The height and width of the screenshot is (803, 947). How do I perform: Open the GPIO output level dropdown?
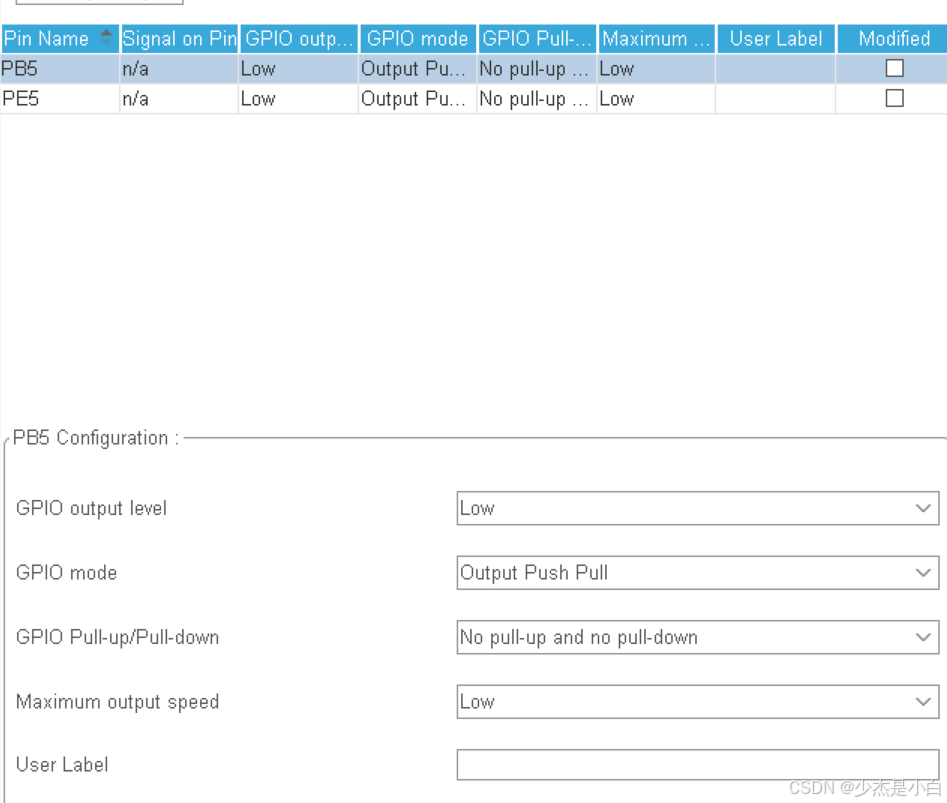pyautogui.click(x=698, y=508)
